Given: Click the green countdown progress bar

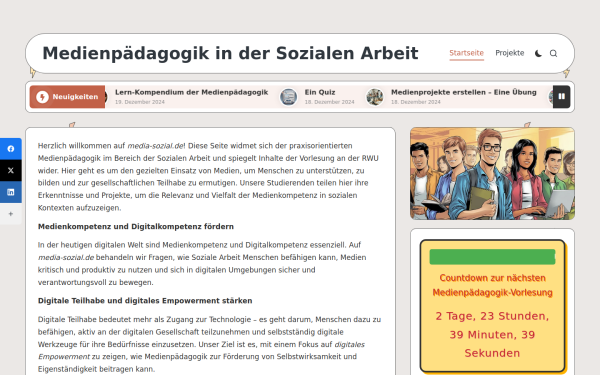Looking at the screenshot, I should tap(492, 257).
